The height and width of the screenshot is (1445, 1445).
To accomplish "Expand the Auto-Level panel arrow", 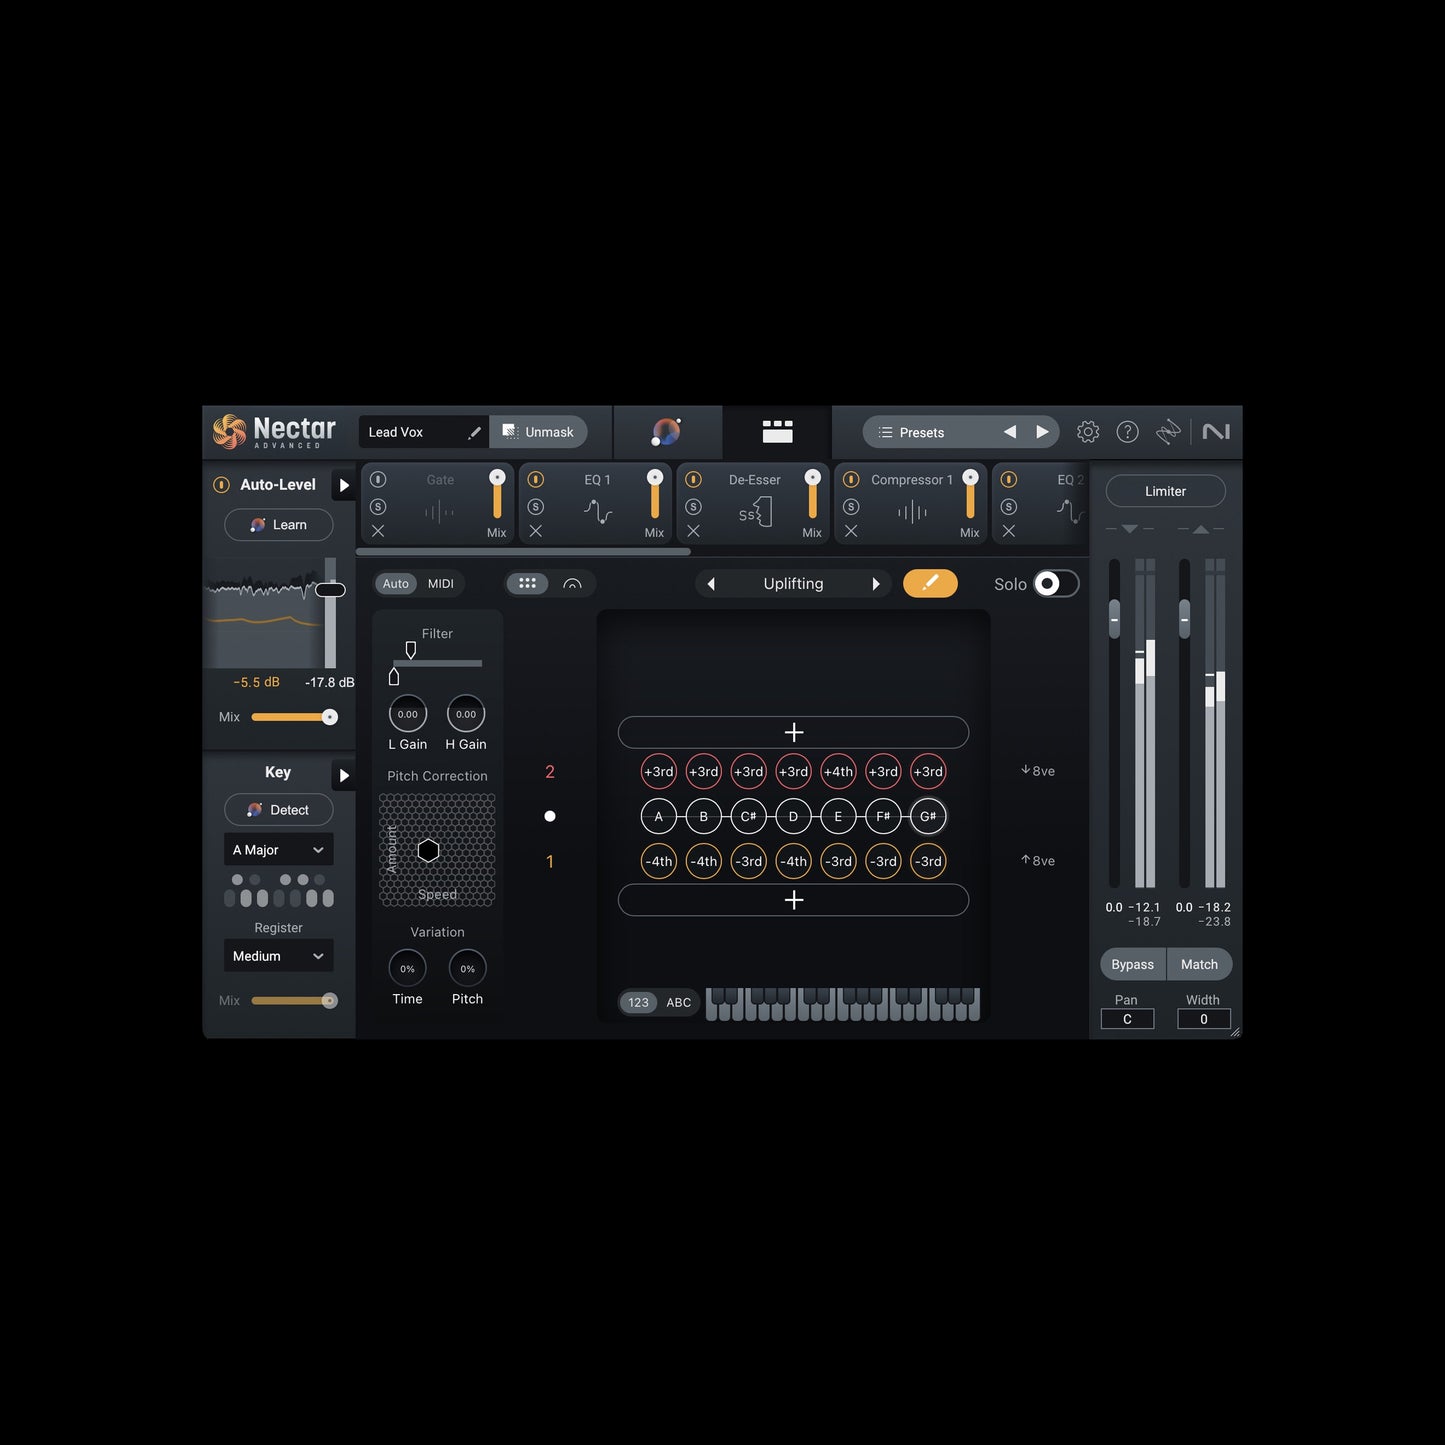I will click(x=344, y=485).
